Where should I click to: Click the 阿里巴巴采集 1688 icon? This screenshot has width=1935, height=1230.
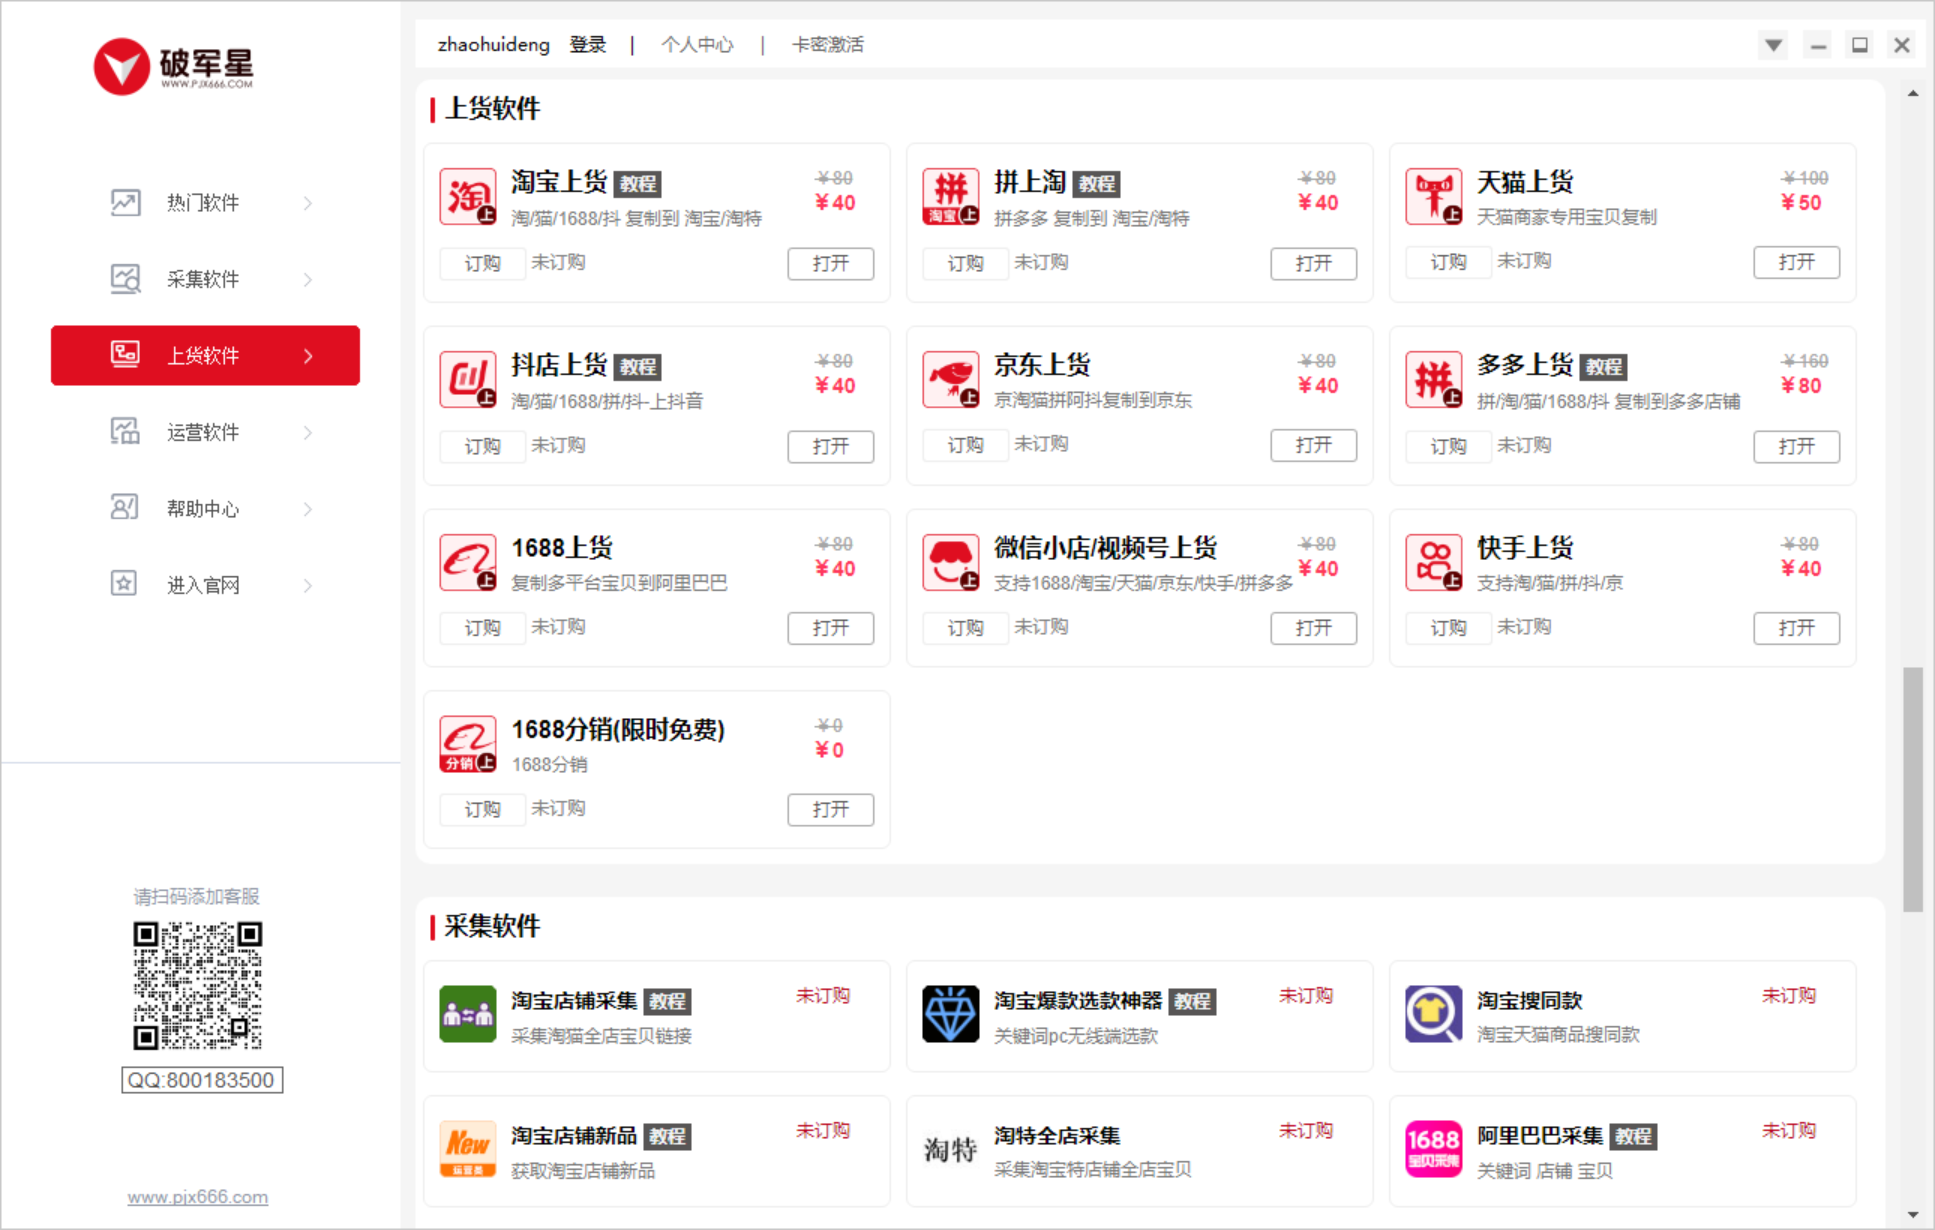click(x=1433, y=1149)
